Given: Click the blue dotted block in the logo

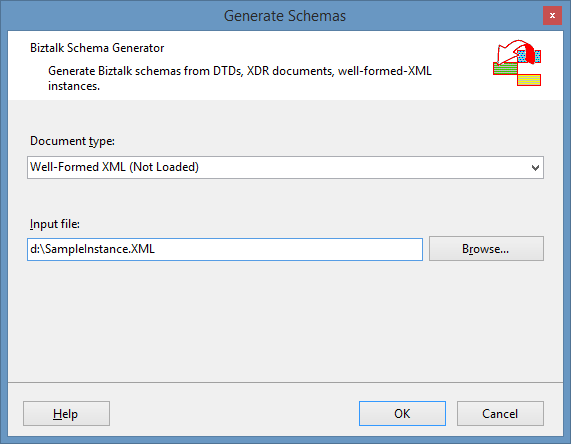Looking at the screenshot, I should 529,56.
